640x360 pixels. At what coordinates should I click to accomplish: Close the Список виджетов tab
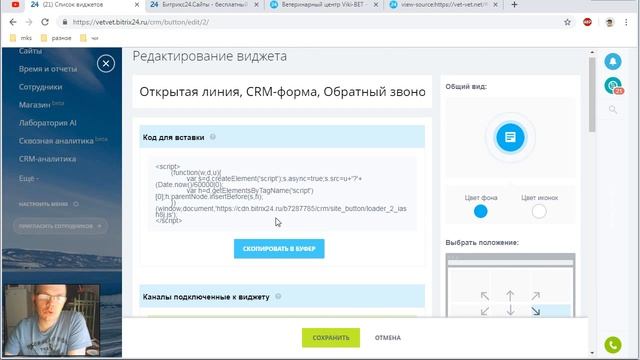click(x=137, y=4)
